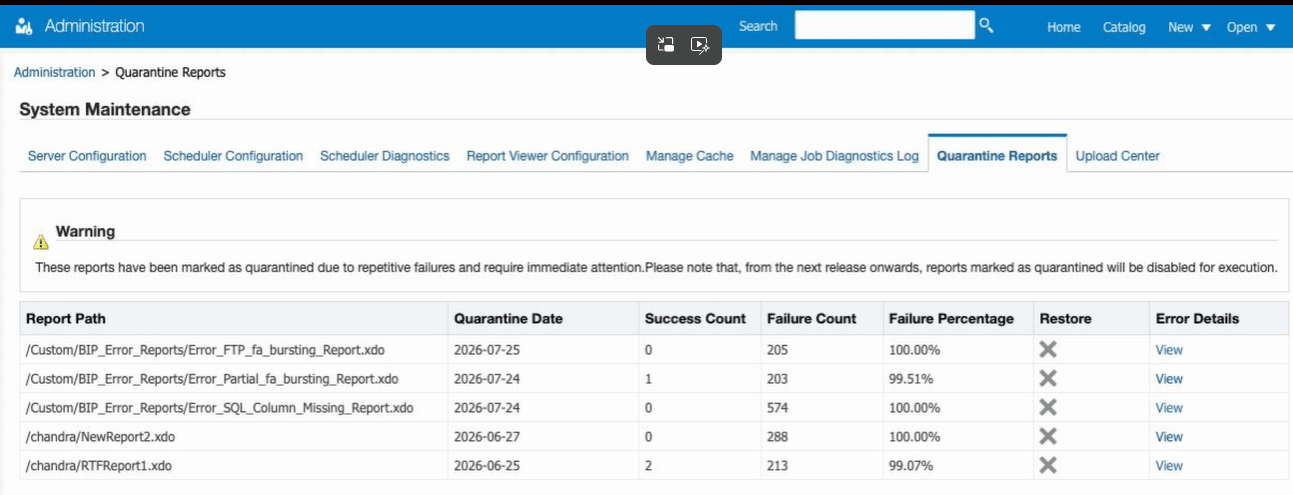The width and height of the screenshot is (1293, 495).
Task: Click the 99.07% failure percentage cell
Action: tap(957, 466)
